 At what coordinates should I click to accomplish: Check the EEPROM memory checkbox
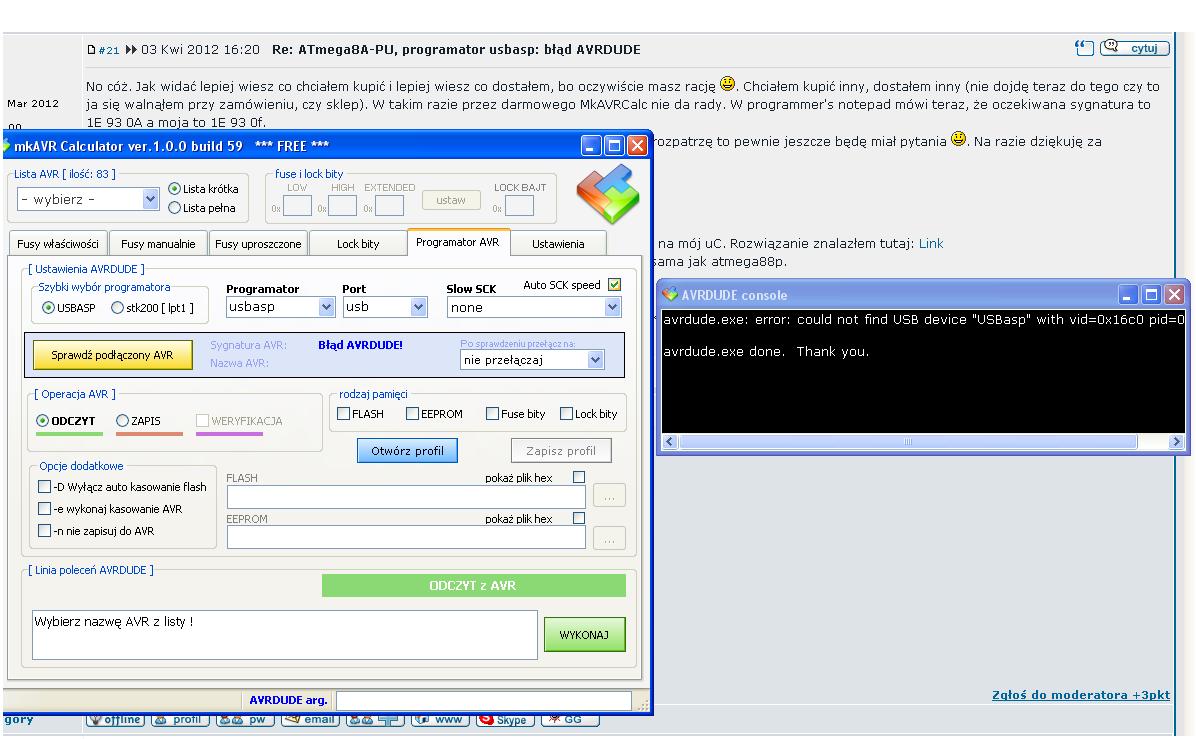click(x=413, y=413)
